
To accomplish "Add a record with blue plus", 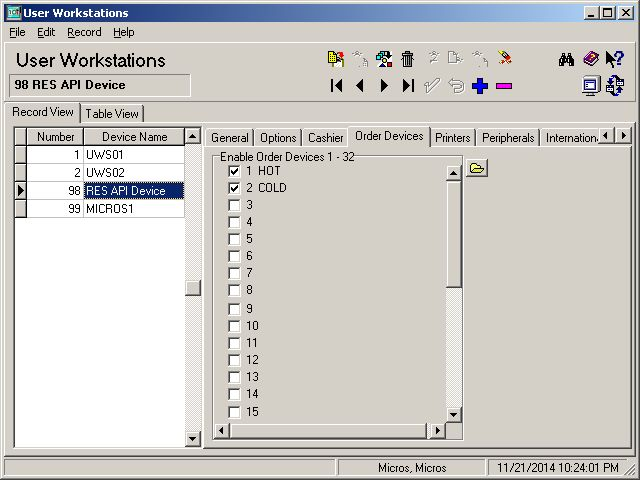I will click(x=480, y=86).
